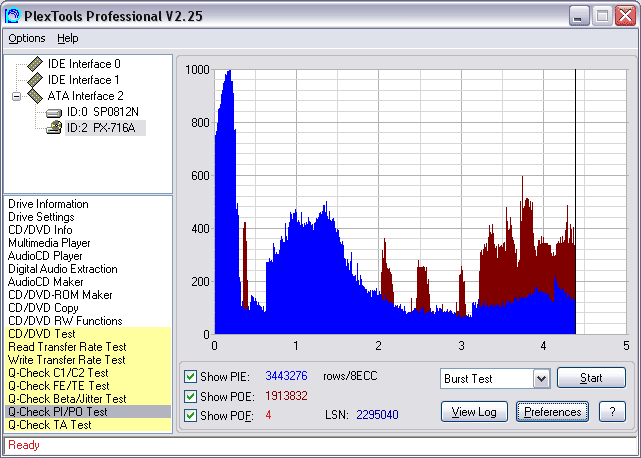Toggle the Show PIE checkbox
Image resolution: width=641 pixels, height=458 pixels.
[190, 376]
